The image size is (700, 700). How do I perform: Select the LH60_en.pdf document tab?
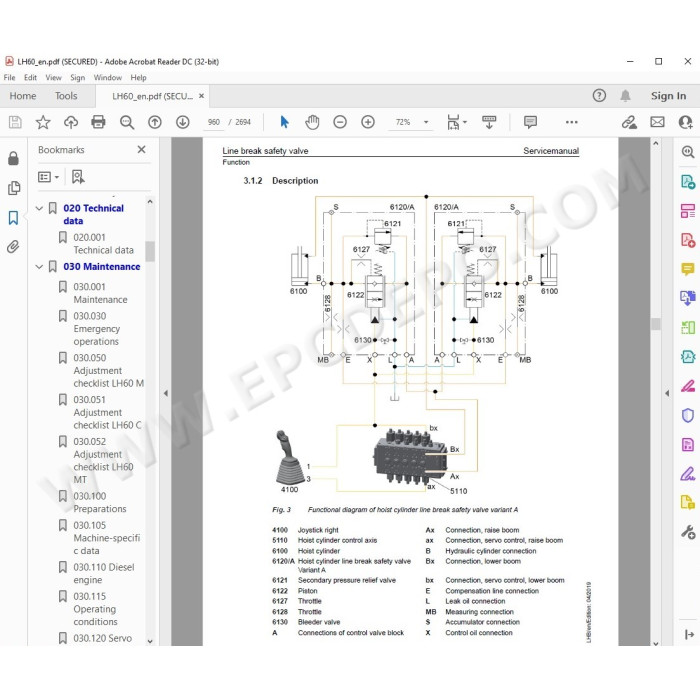click(x=152, y=96)
